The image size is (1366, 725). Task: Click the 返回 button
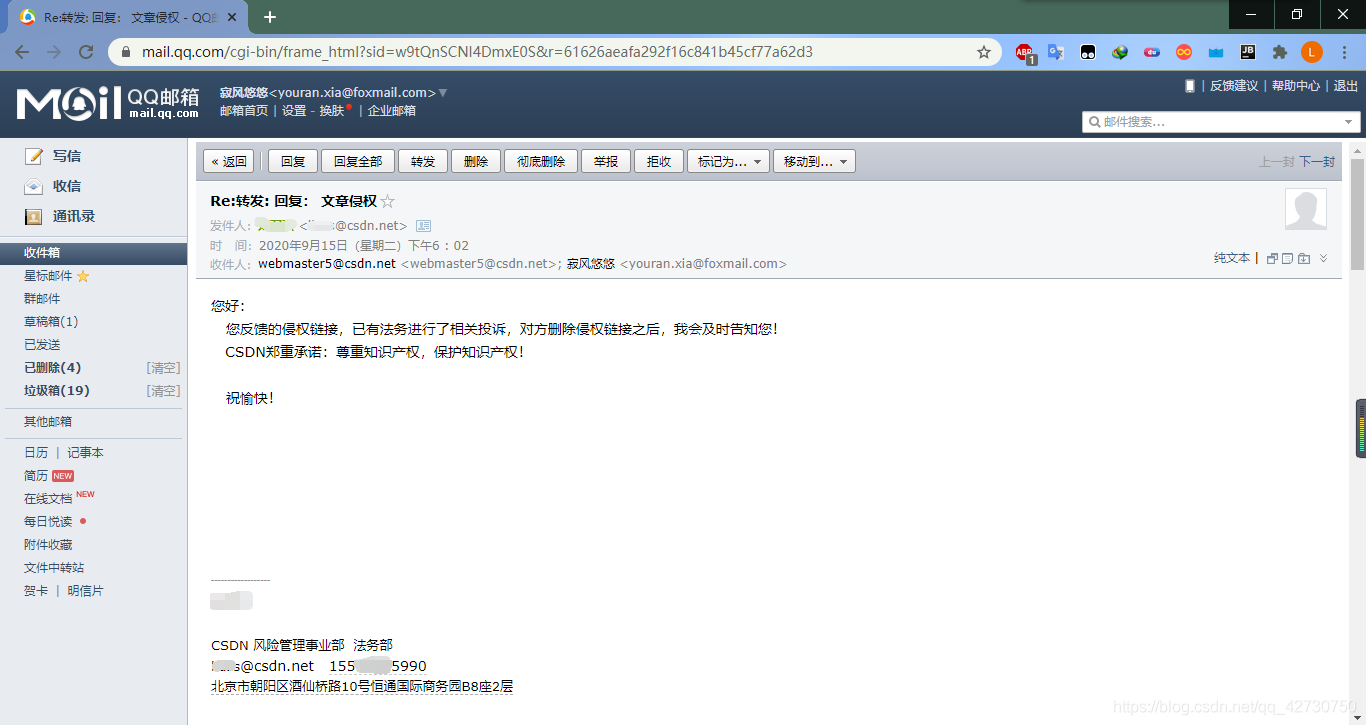(x=229, y=162)
